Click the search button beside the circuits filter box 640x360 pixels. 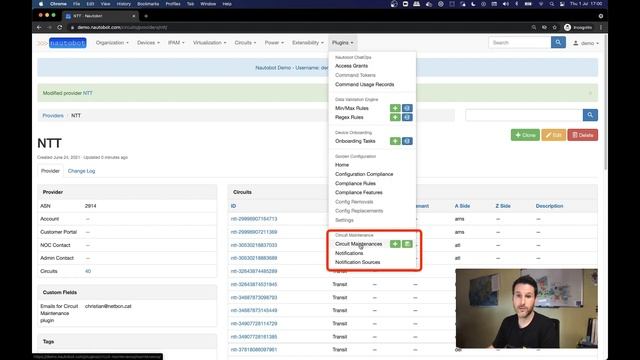click(x=590, y=115)
